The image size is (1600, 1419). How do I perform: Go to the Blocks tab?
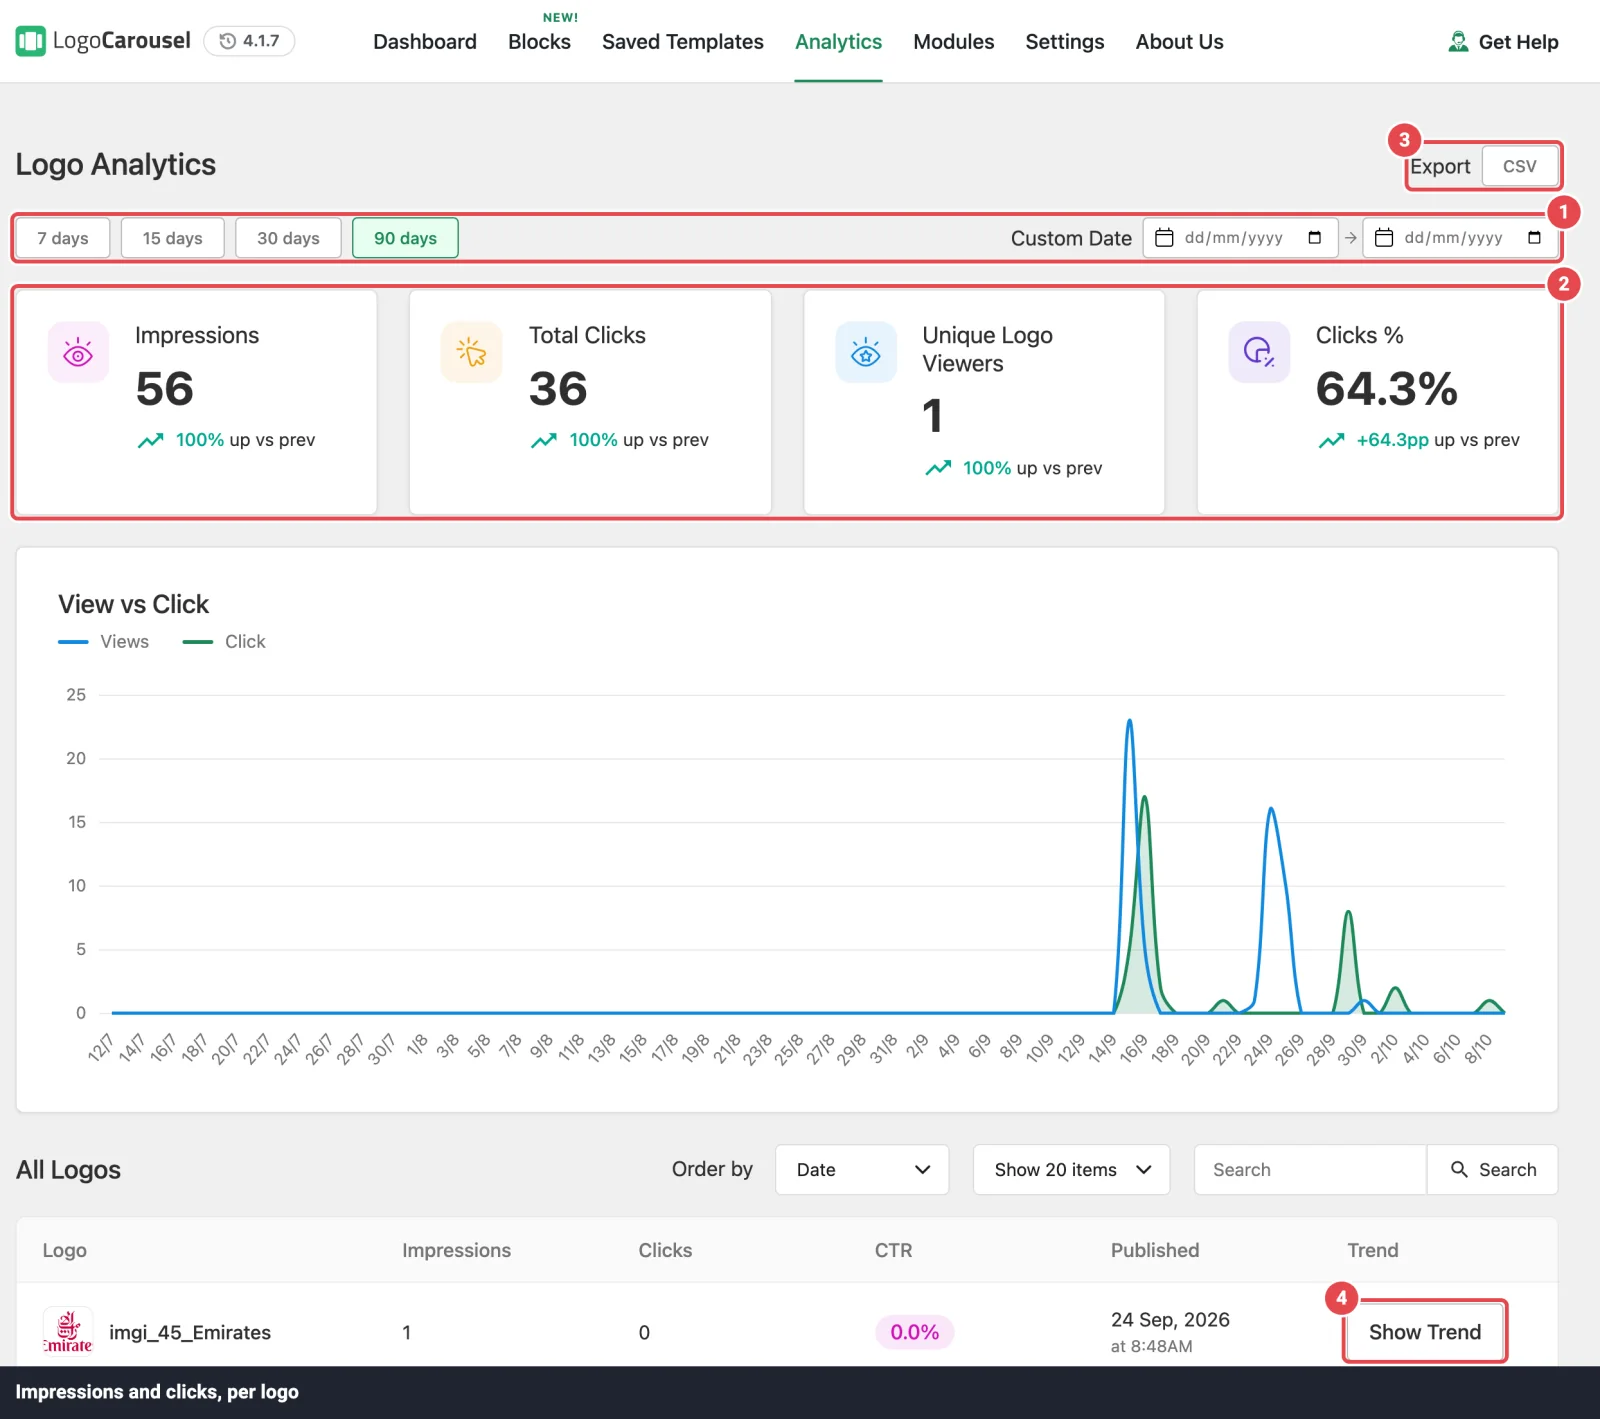[539, 42]
